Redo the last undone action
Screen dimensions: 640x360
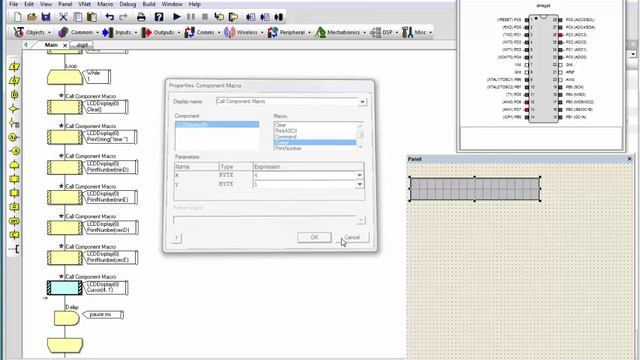coord(123,17)
